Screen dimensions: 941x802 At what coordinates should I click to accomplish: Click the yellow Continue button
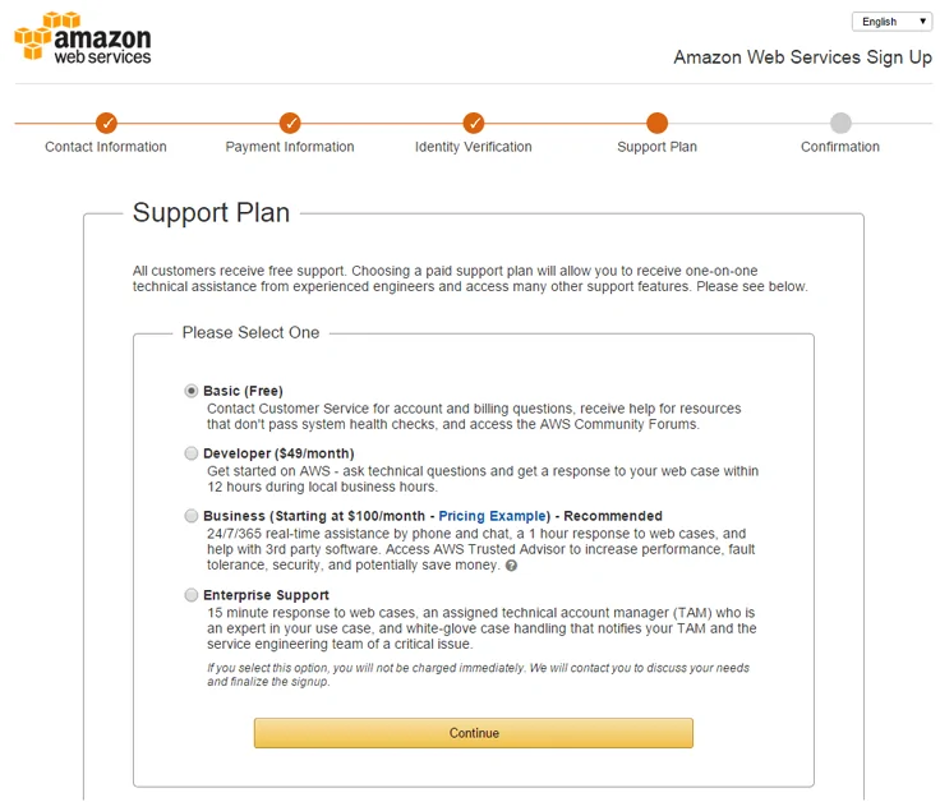(x=474, y=733)
